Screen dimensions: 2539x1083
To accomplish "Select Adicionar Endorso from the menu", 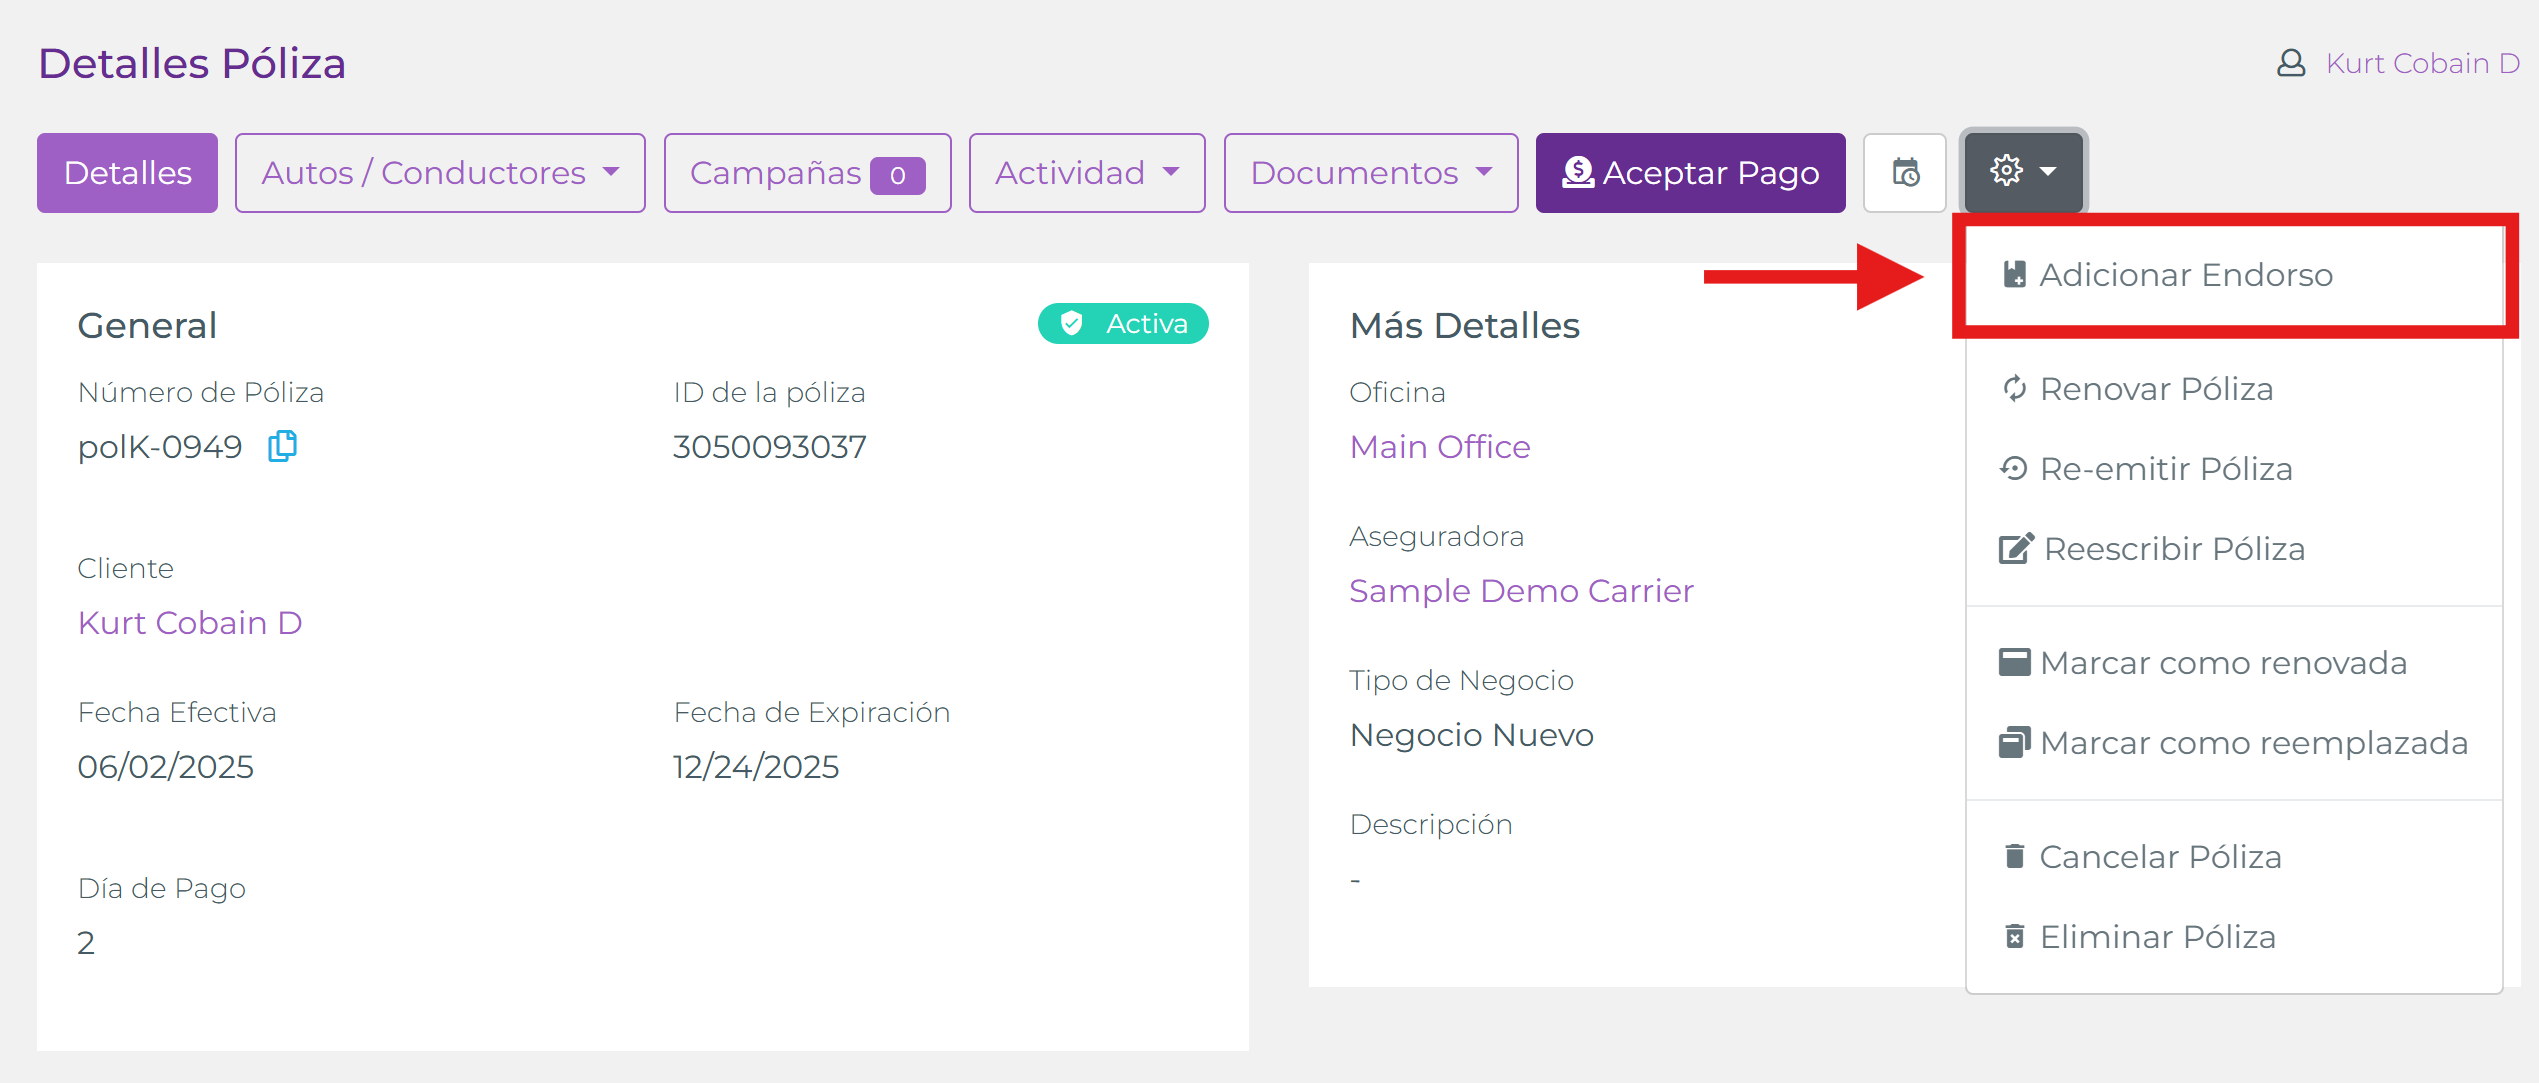I will tap(2185, 275).
